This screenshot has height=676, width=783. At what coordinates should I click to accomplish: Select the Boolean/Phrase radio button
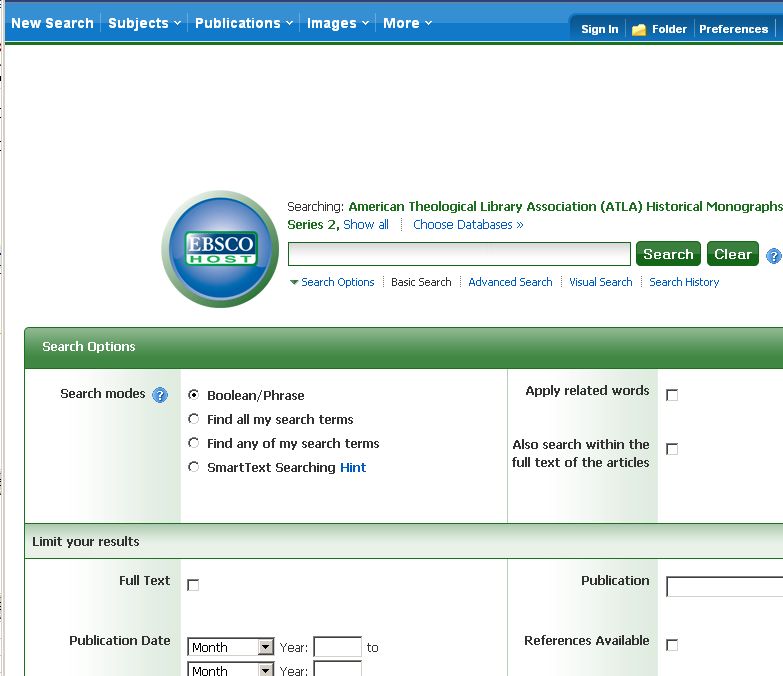pos(194,395)
